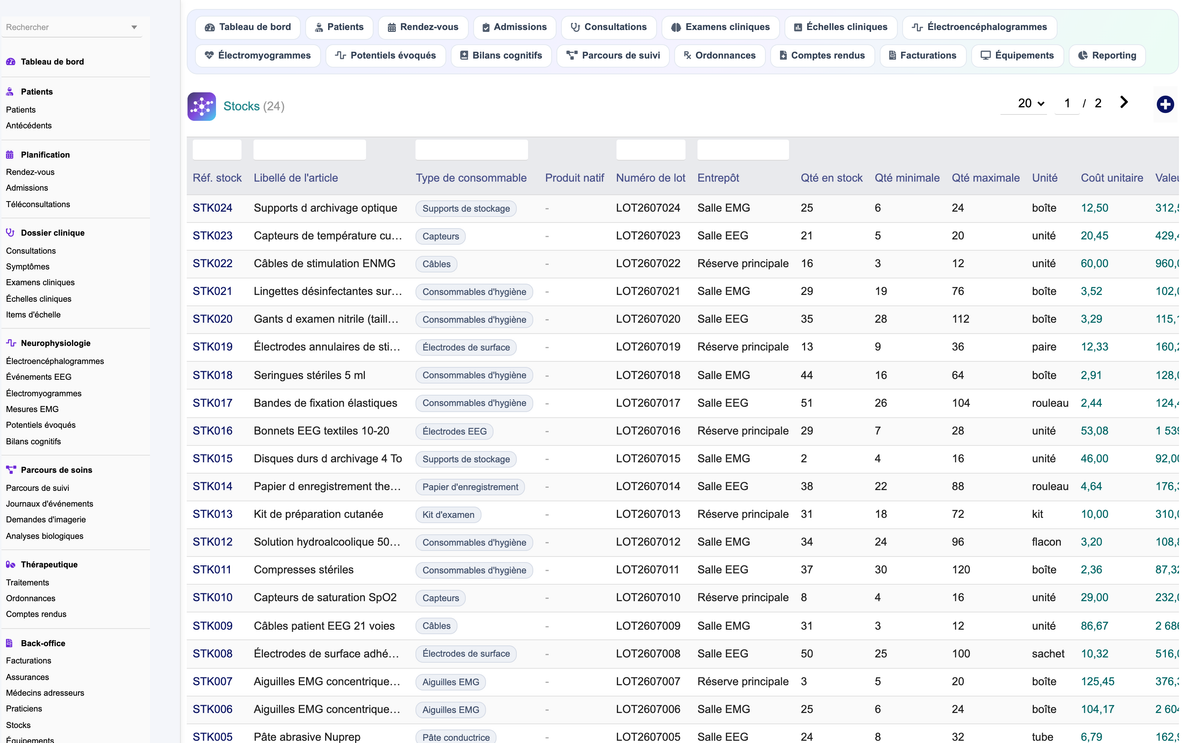This screenshot has width=1200, height=743.
Task: Click the Papier d'enregistrement tag
Action: coord(470,487)
